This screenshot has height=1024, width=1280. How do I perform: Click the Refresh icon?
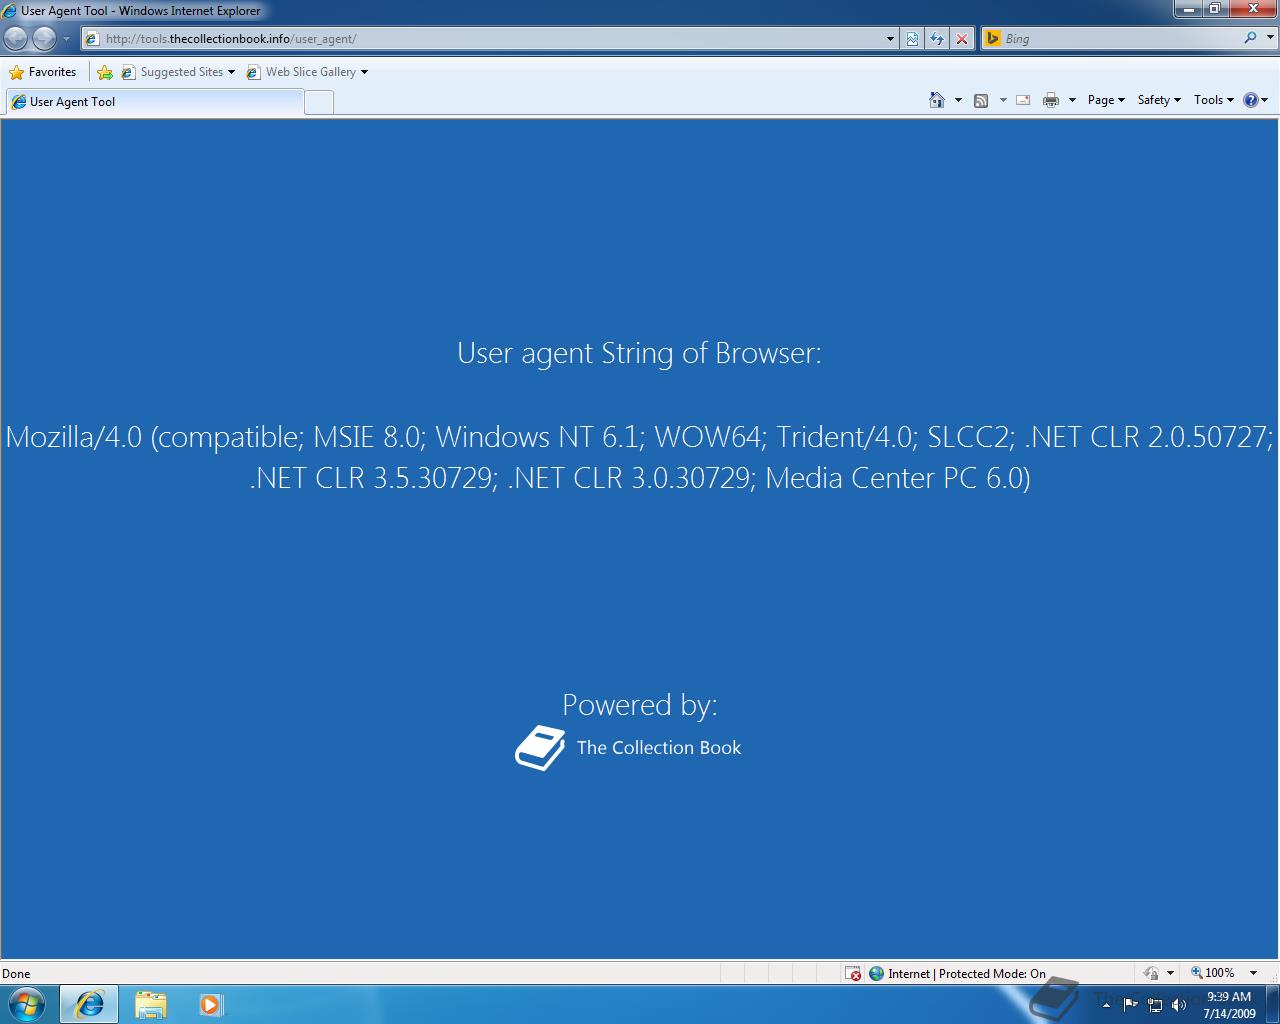click(x=937, y=38)
